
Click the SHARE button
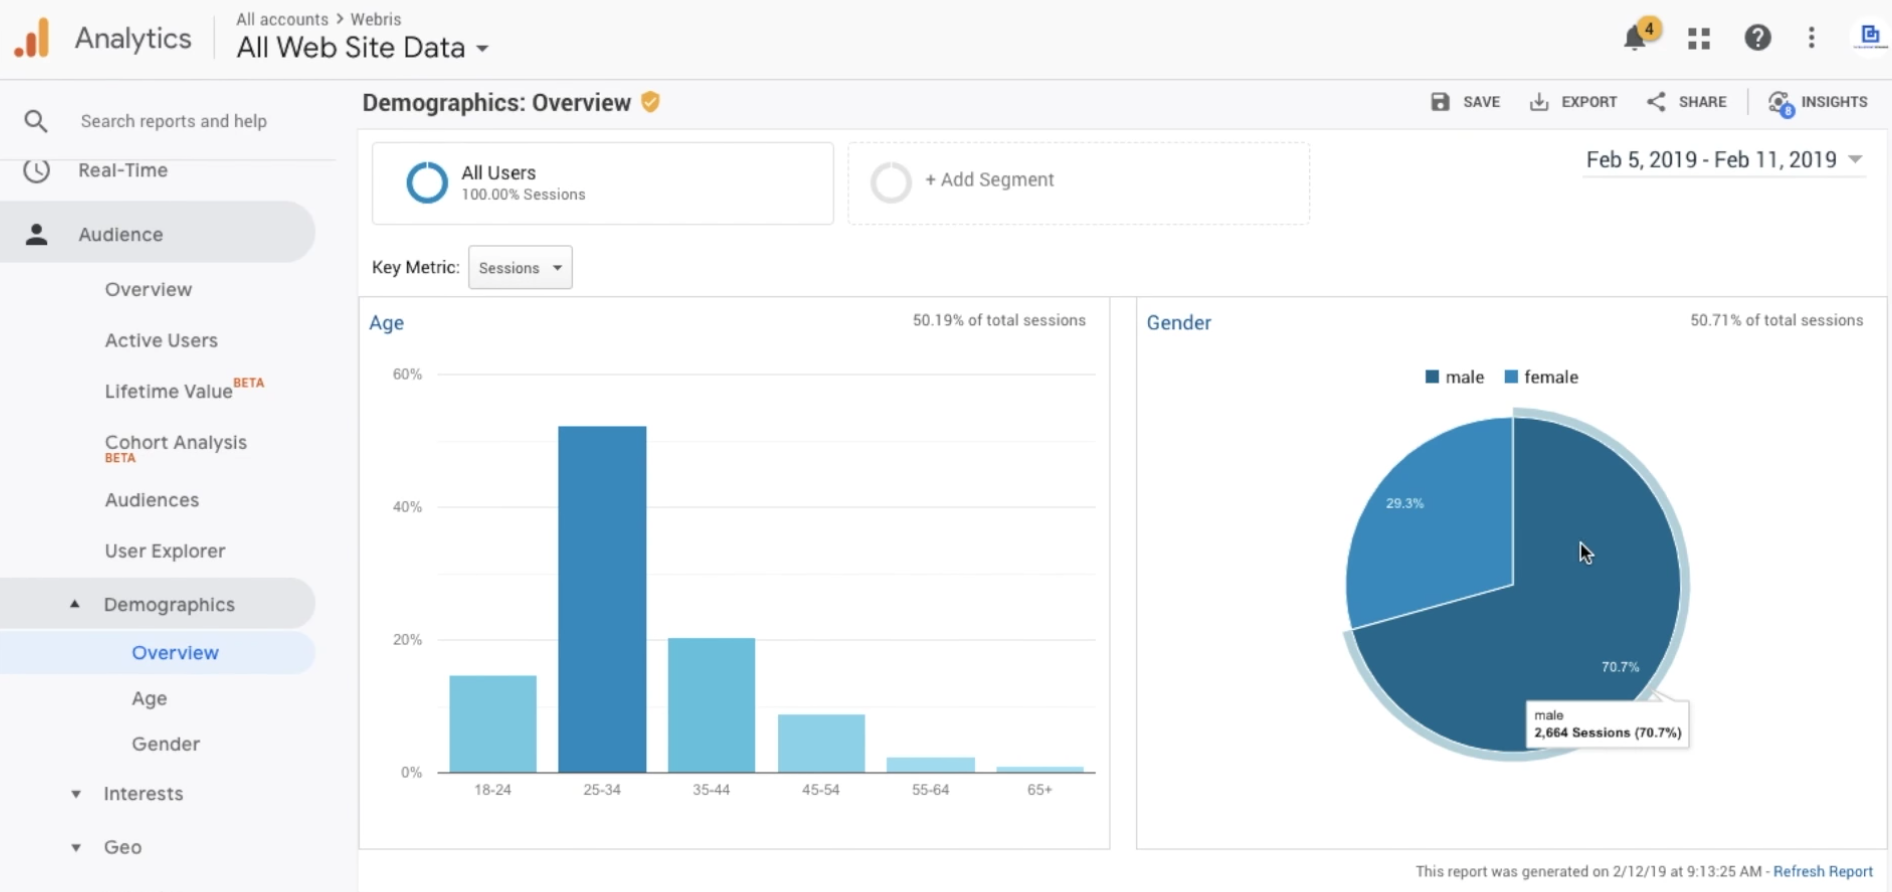tap(1687, 102)
